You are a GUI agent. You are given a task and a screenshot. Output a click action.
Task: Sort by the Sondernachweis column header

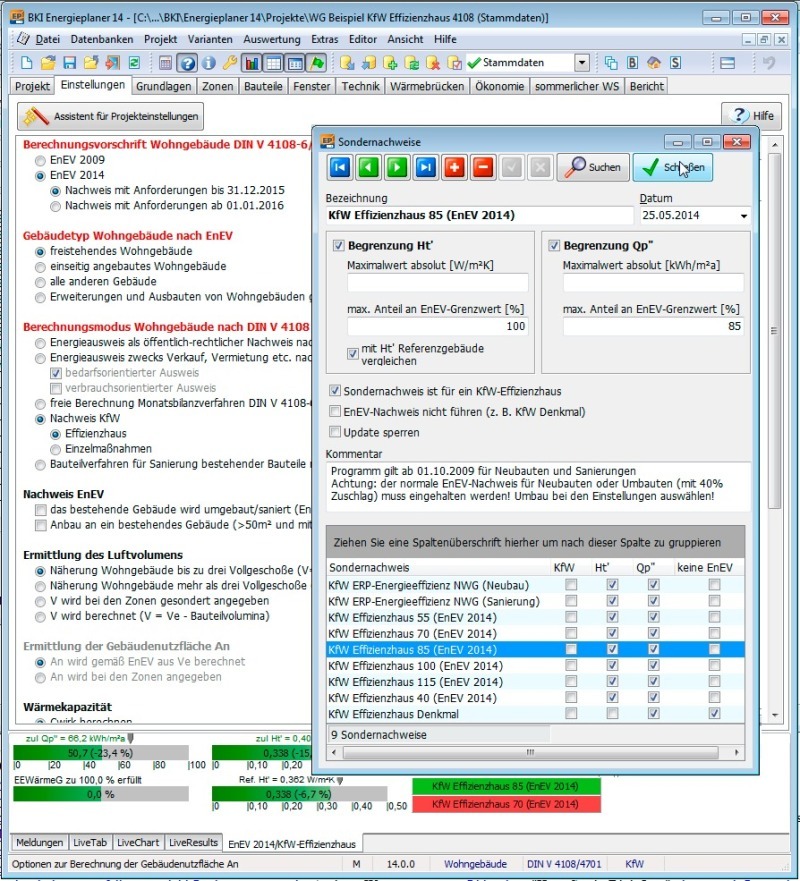(438, 567)
